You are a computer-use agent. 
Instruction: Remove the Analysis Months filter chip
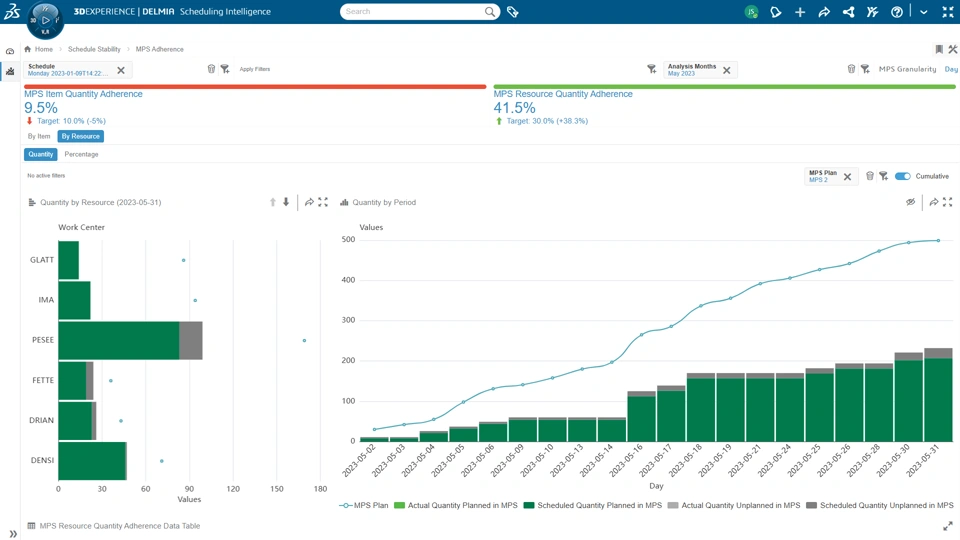click(727, 70)
